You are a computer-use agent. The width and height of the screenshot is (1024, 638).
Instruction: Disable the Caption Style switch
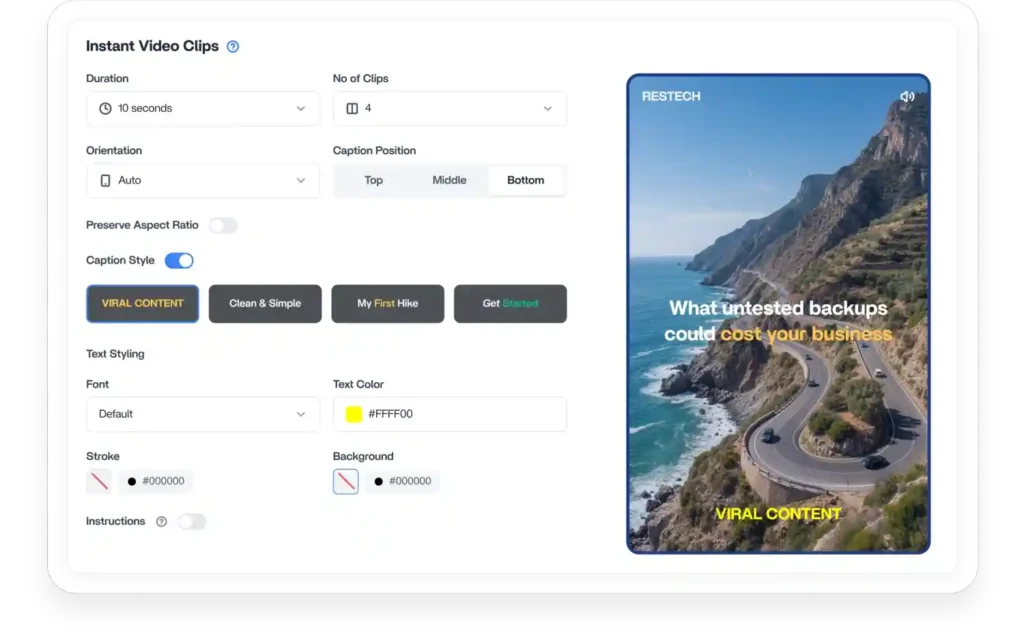tap(179, 261)
